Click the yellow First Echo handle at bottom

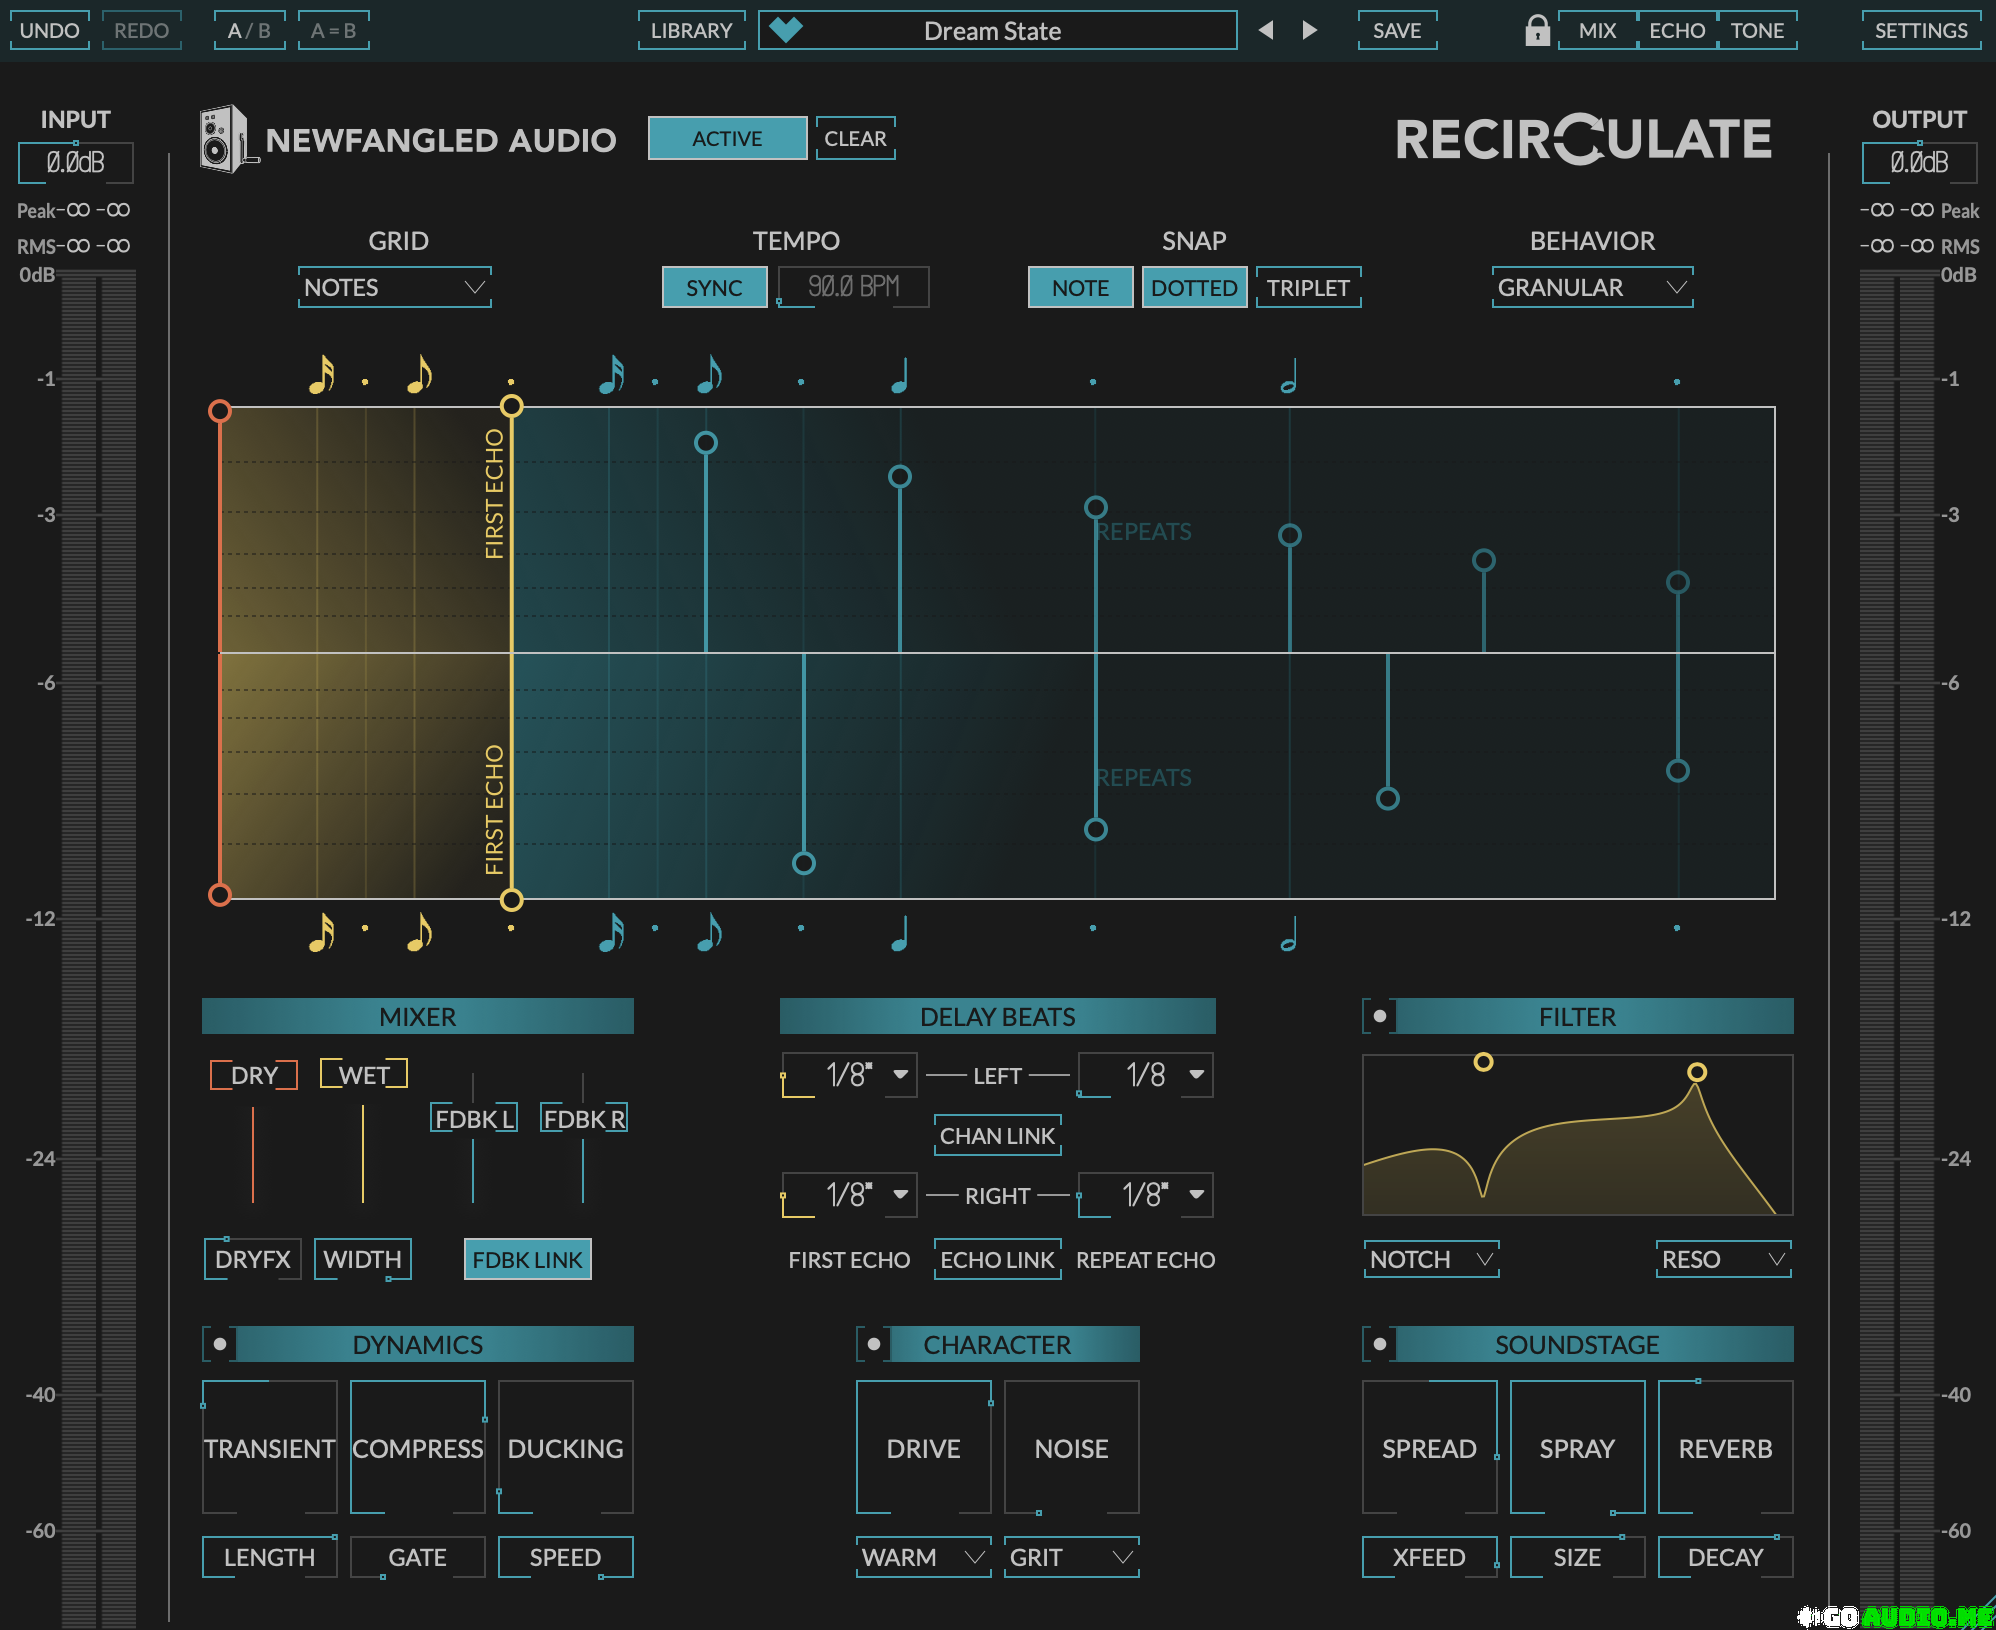click(511, 900)
